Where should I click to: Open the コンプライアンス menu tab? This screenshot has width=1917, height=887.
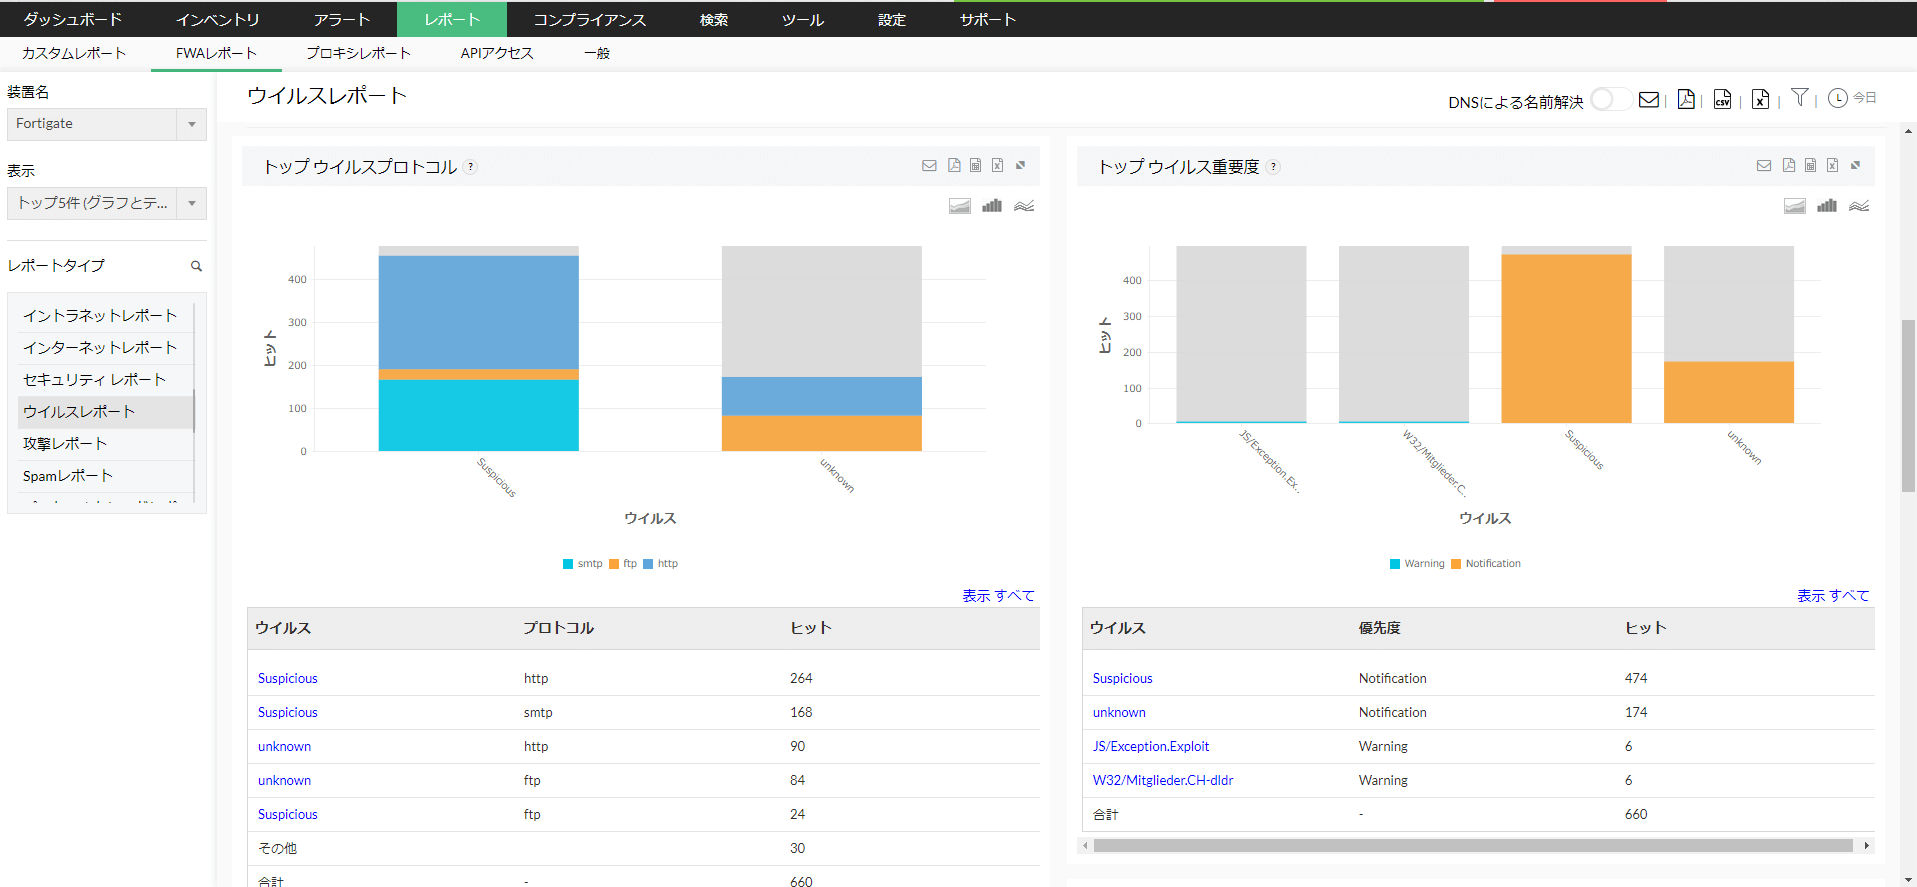(589, 20)
